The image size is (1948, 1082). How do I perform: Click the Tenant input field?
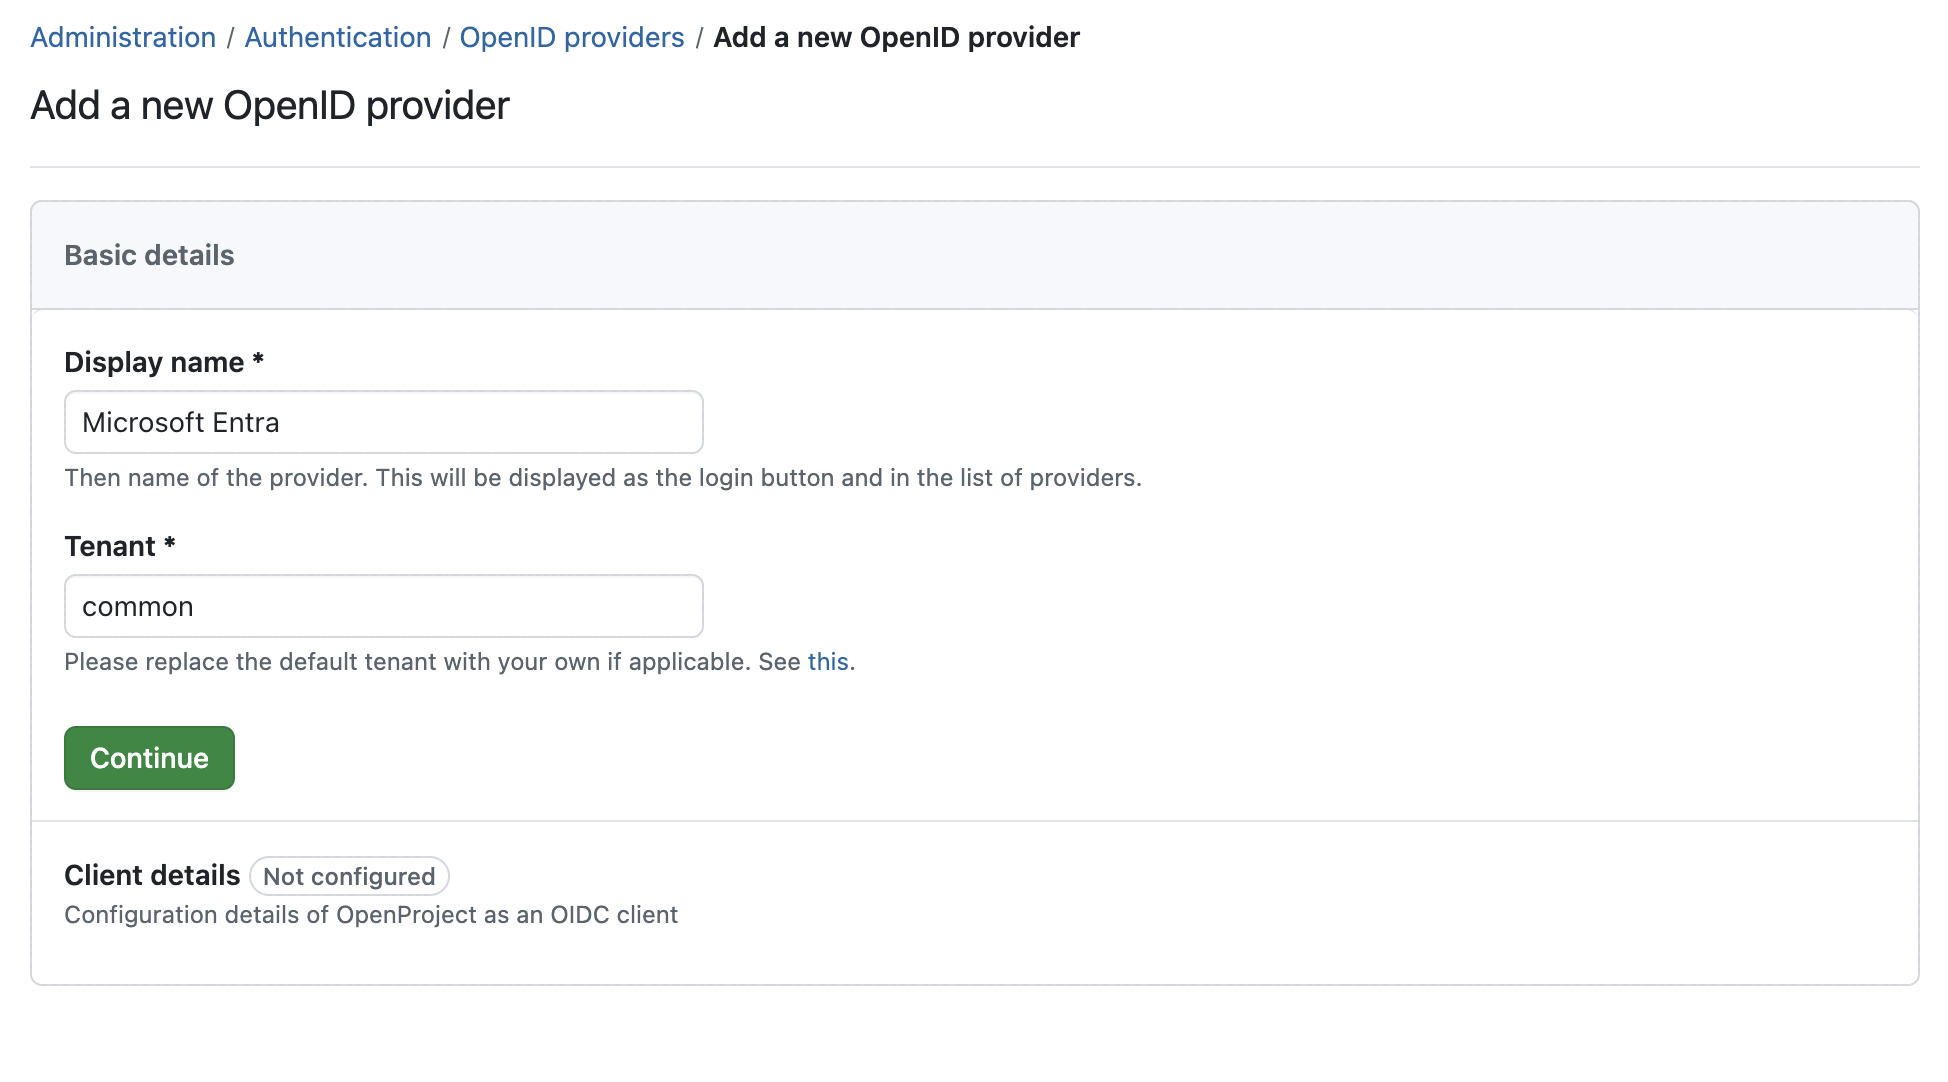pos(383,605)
